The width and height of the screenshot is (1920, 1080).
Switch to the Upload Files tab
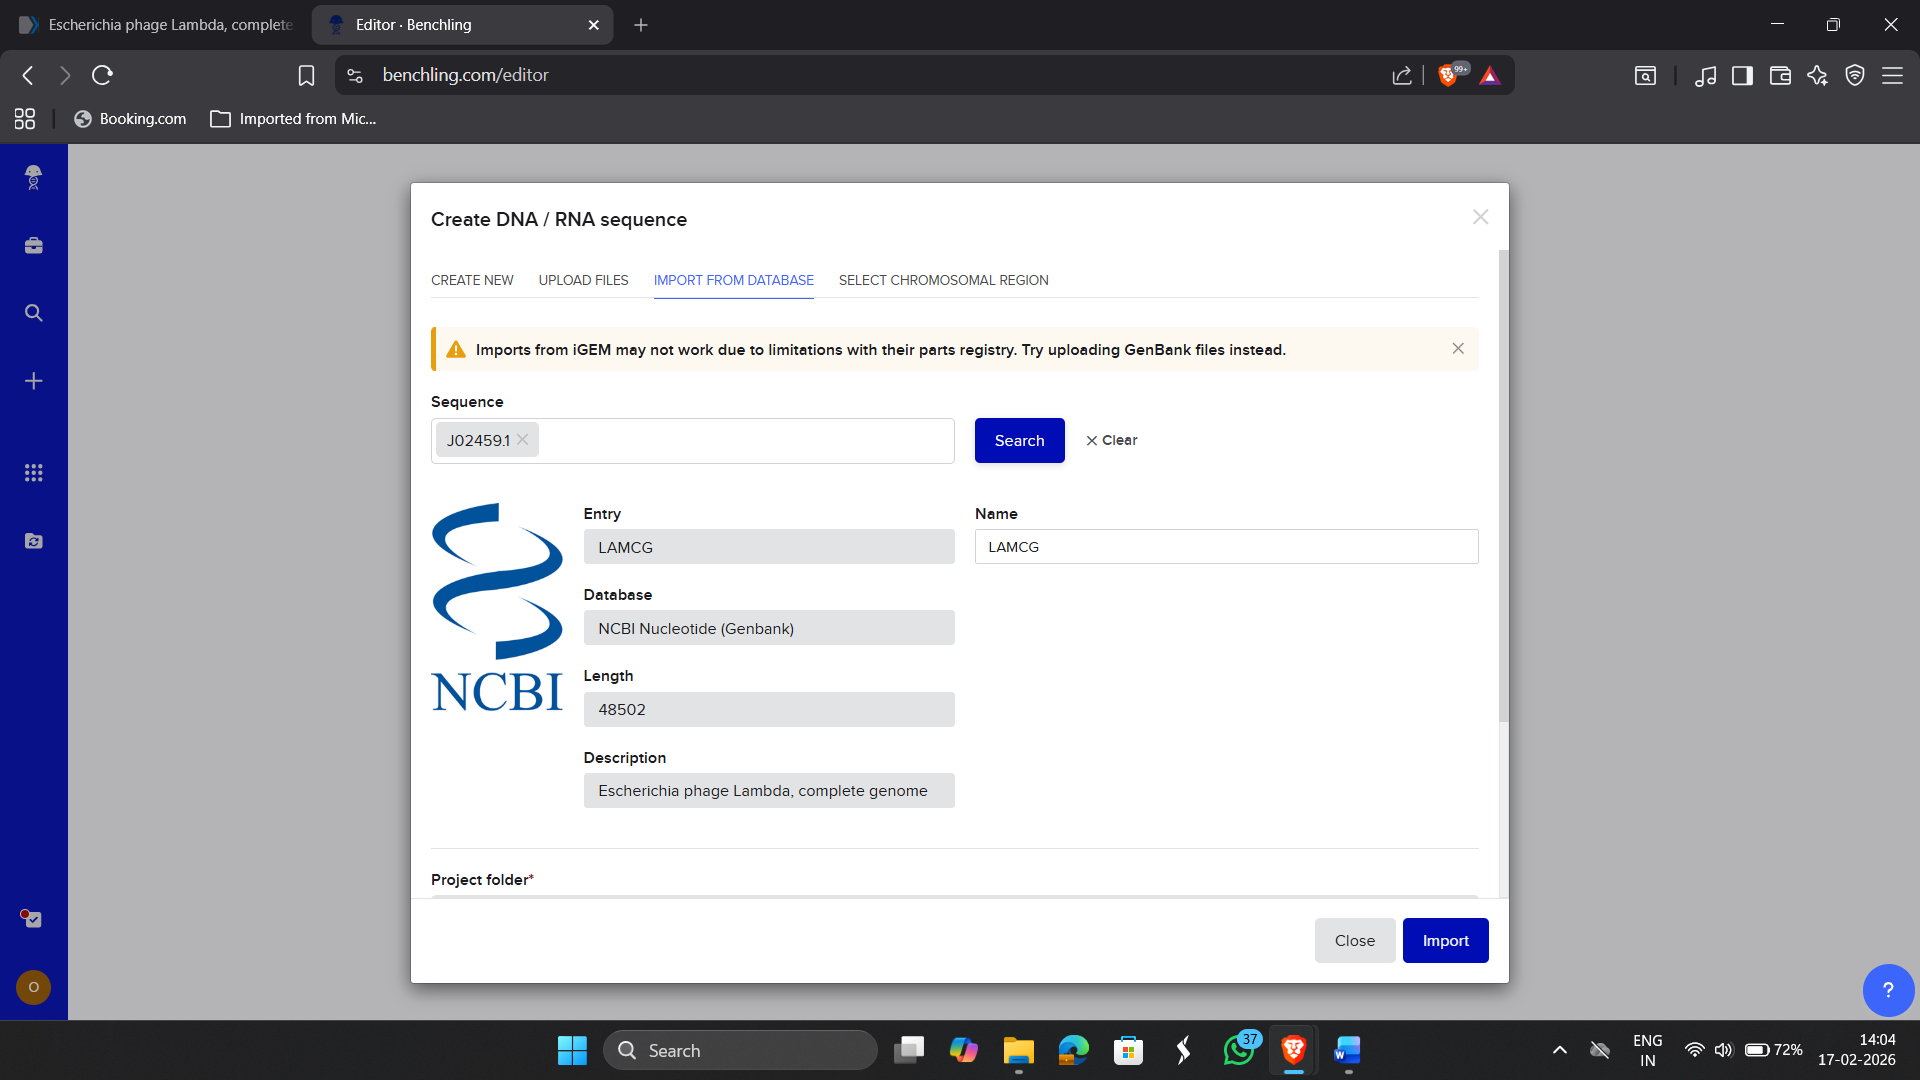(583, 280)
